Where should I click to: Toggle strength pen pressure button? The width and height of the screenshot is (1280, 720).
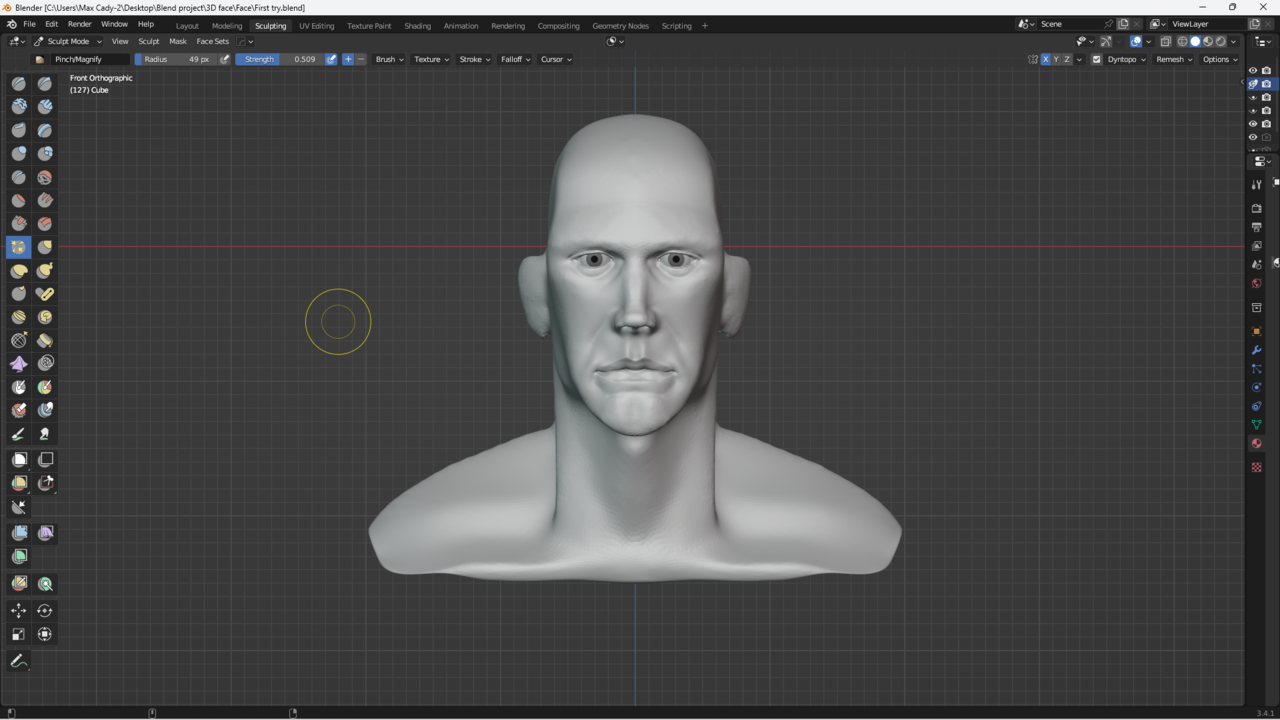point(331,59)
